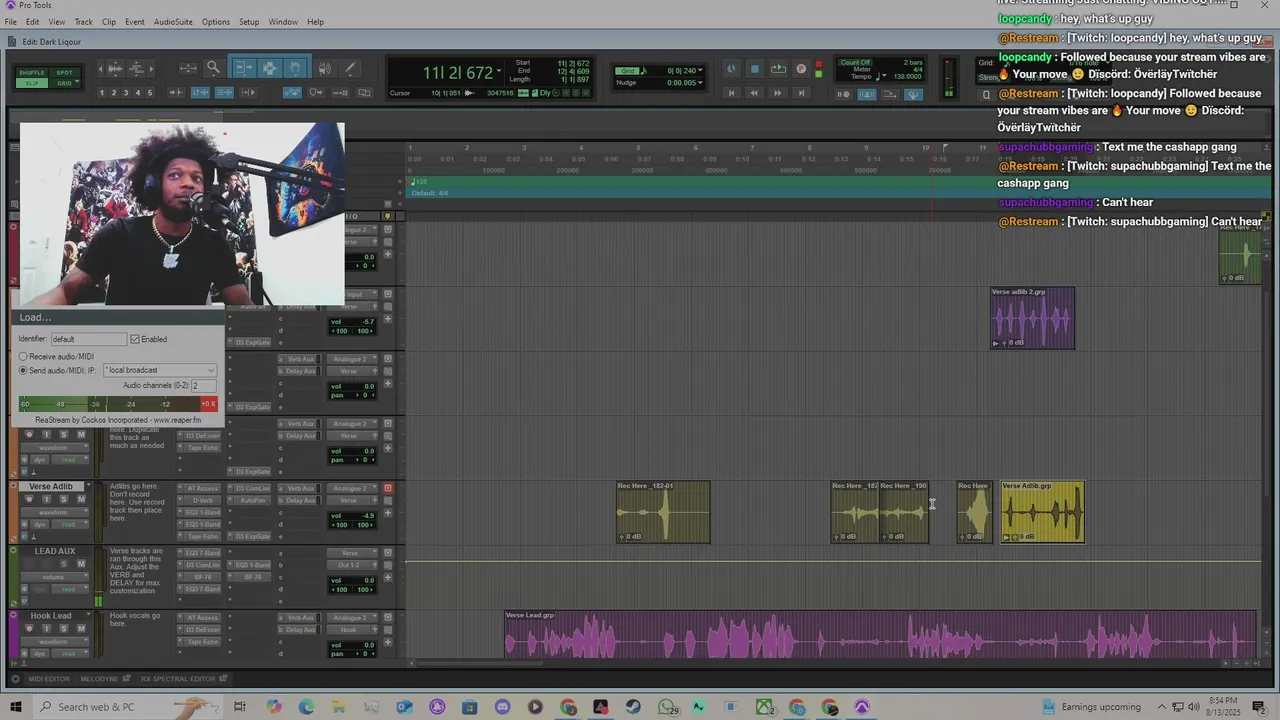The width and height of the screenshot is (1280, 720).
Task: Select the Verse adlib 2.grp clip
Action: 1032,318
